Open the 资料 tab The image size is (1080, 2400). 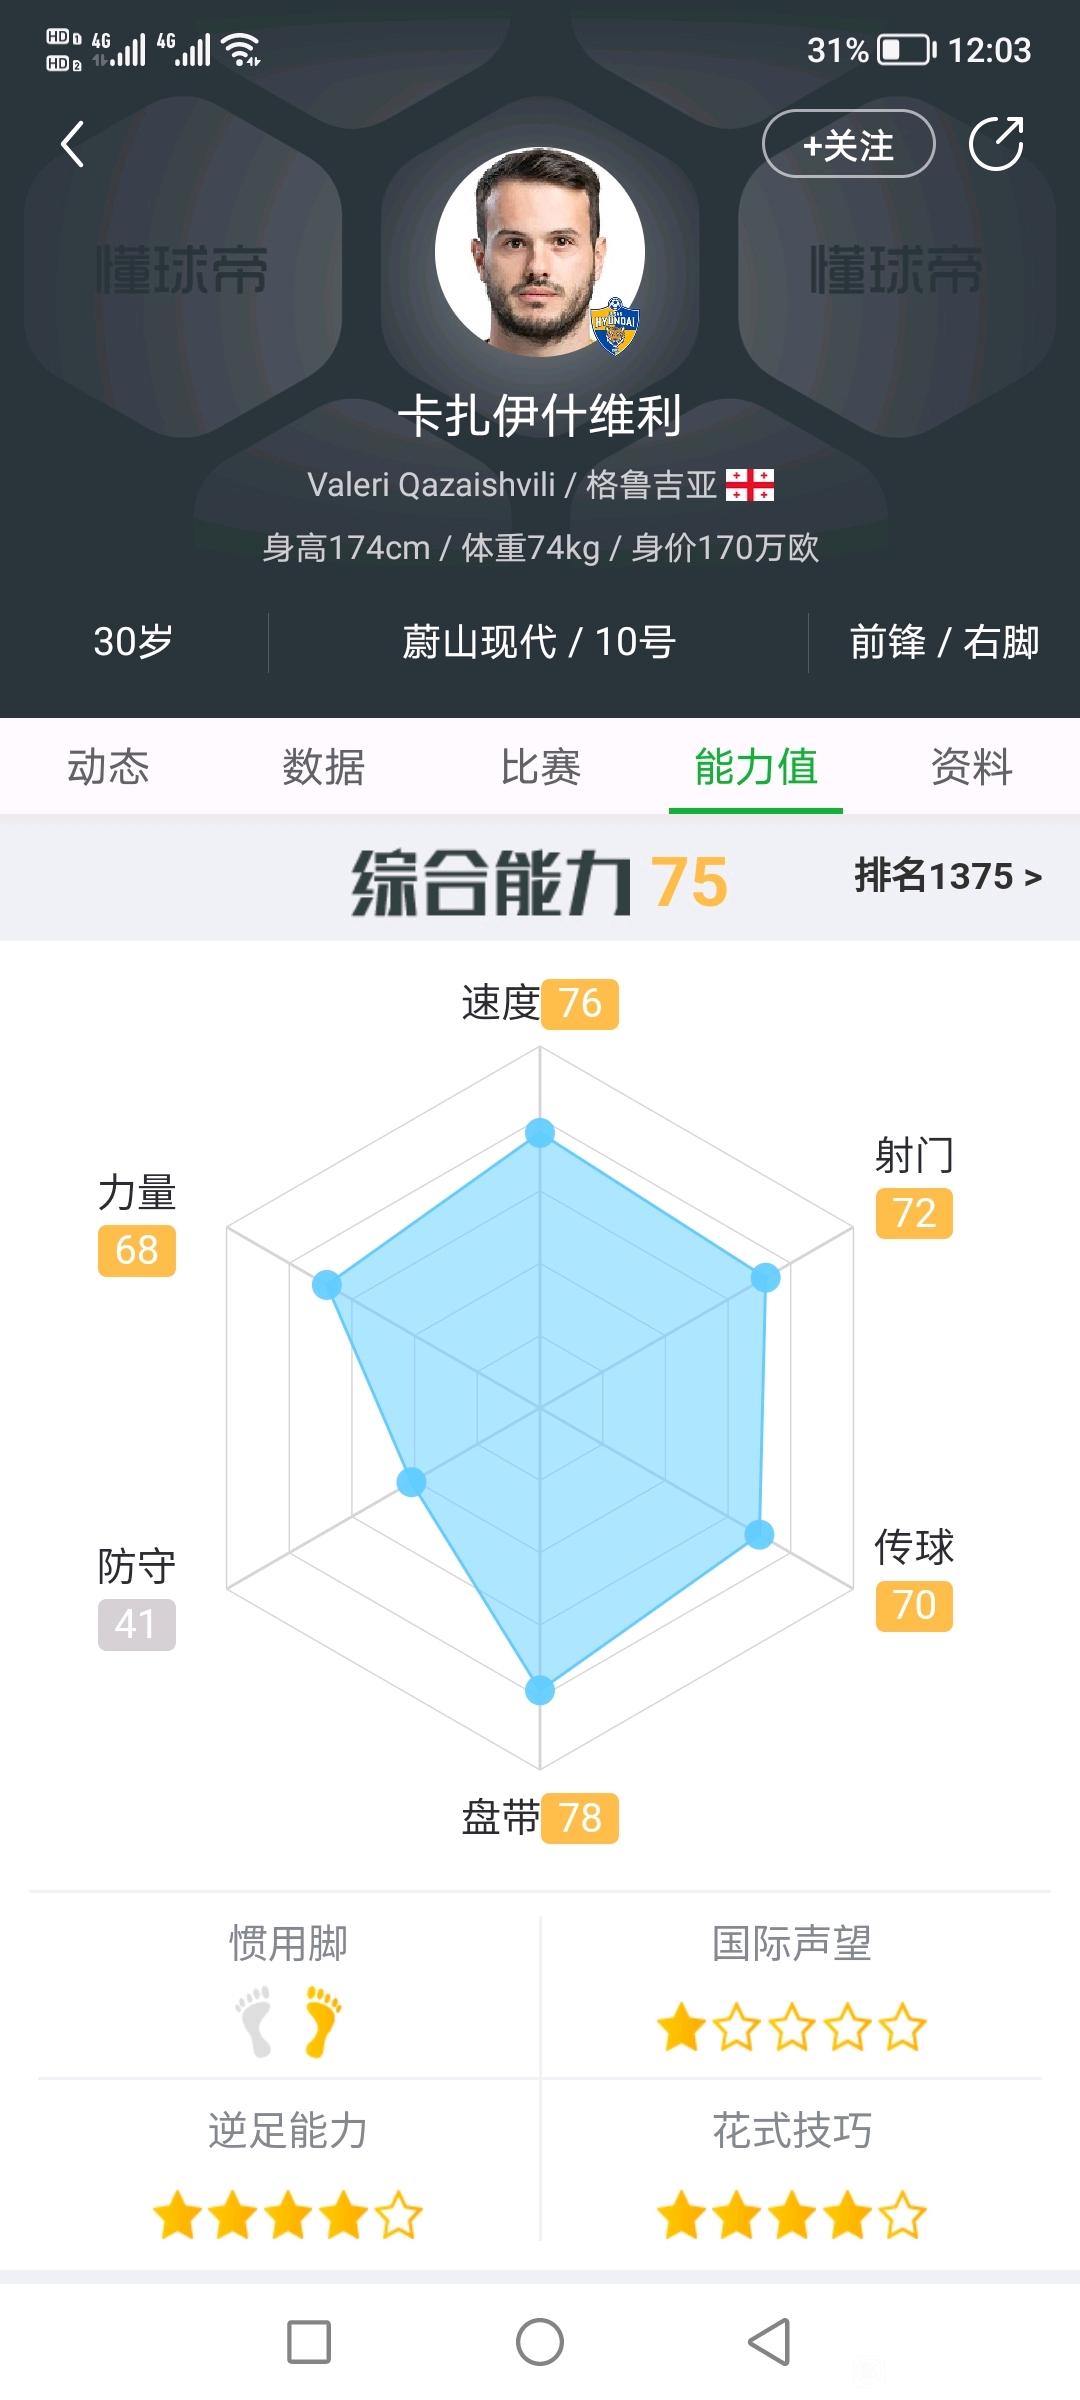[972, 767]
